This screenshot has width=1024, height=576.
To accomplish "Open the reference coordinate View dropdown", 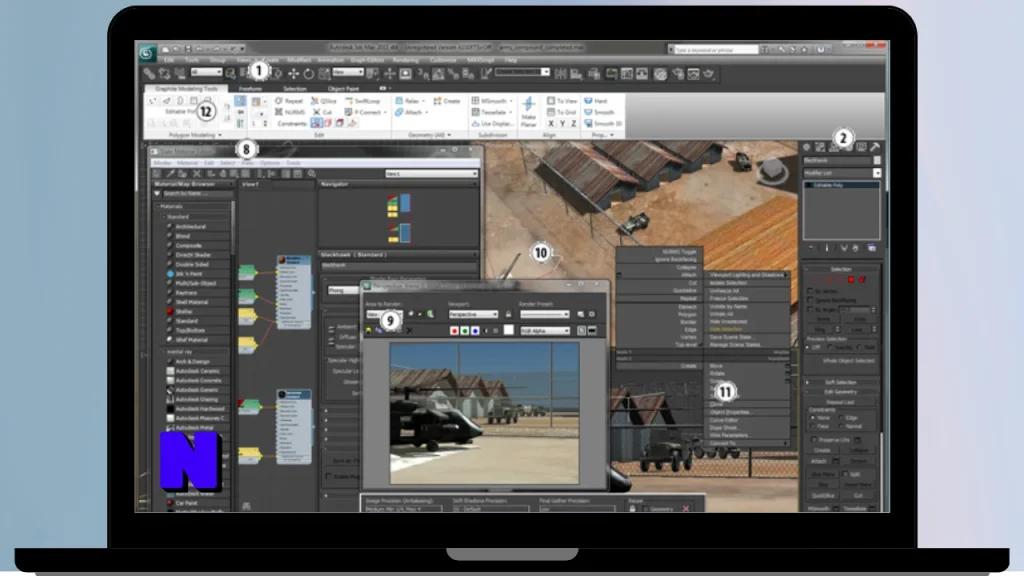I will (x=348, y=72).
